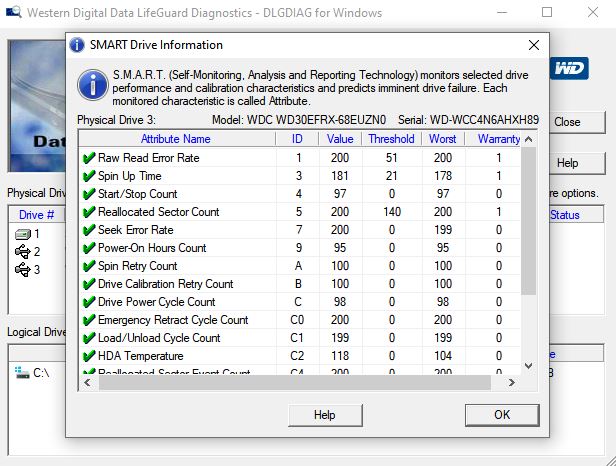The height and width of the screenshot is (466, 616).
Task: Select USB drive 3 icon in drive list
Action: click(x=23, y=270)
